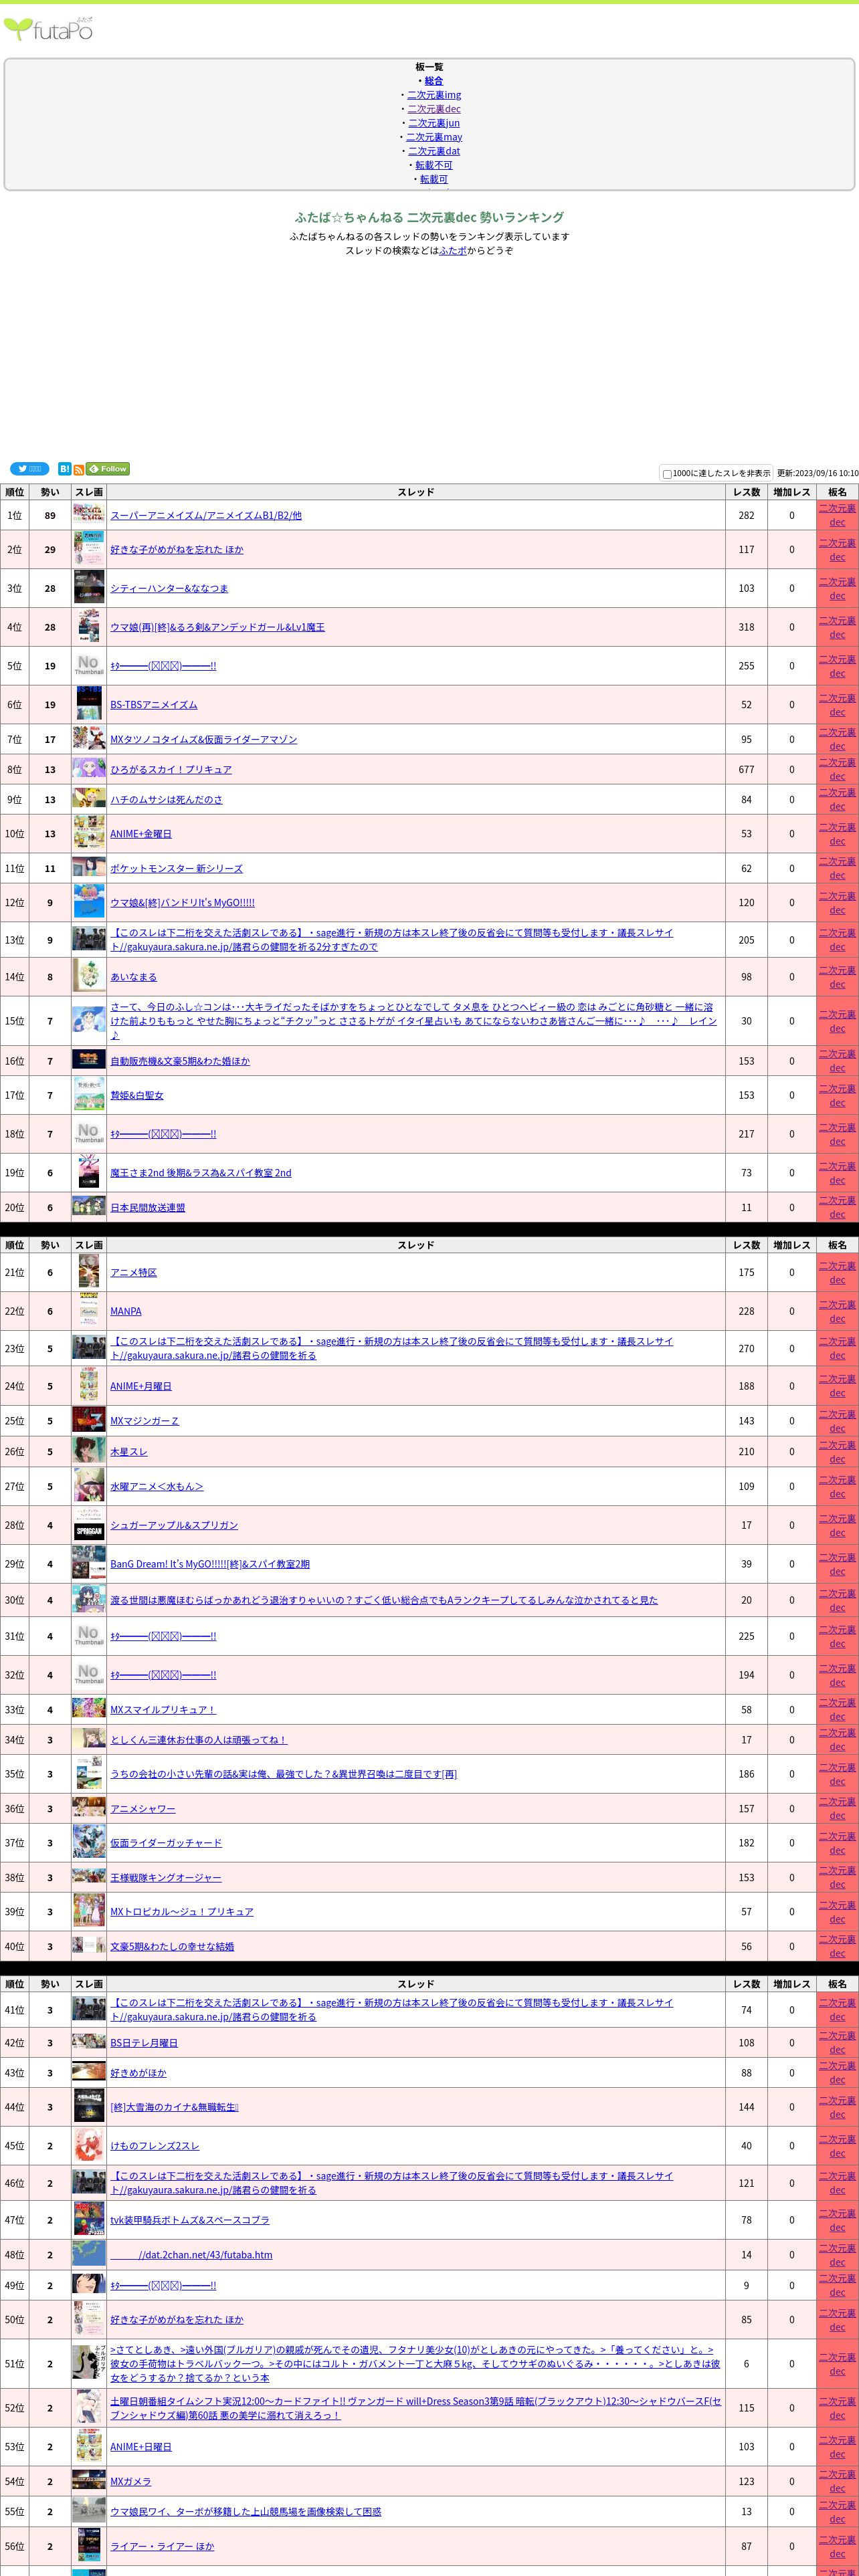Follow the ふたポ search link
Viewport: 859px width, 2576px height.
453,251
